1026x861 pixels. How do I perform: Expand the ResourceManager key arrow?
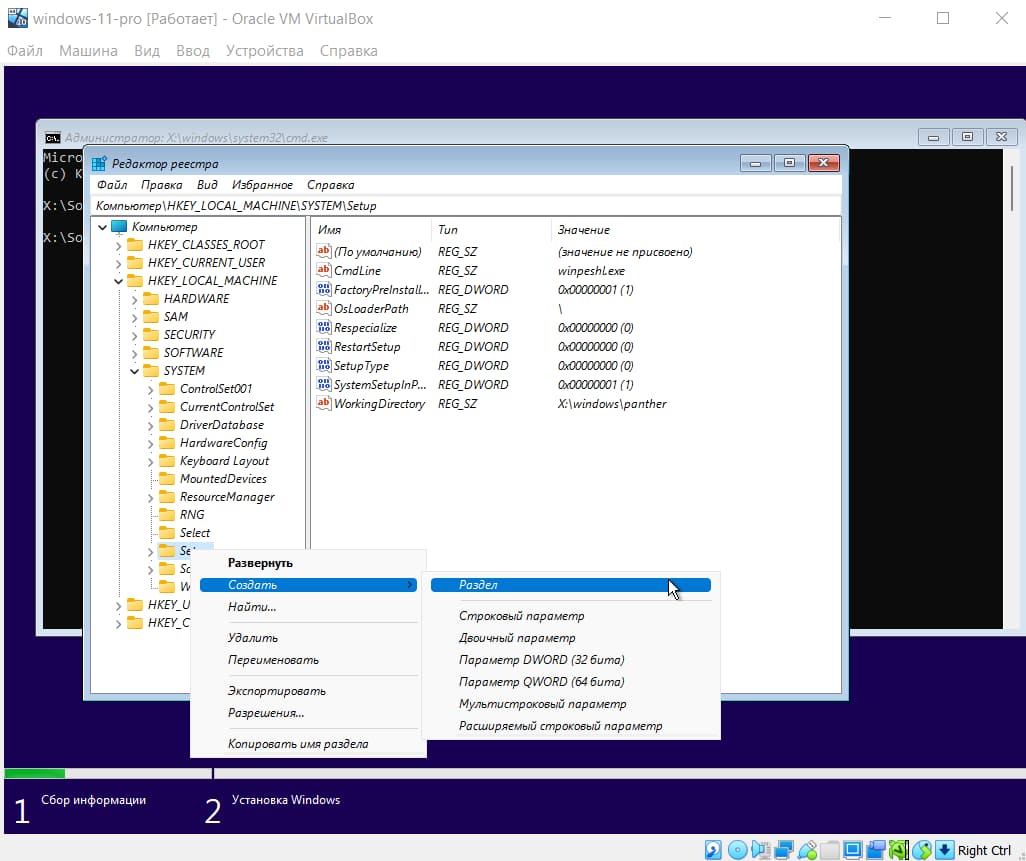point(150,497)
